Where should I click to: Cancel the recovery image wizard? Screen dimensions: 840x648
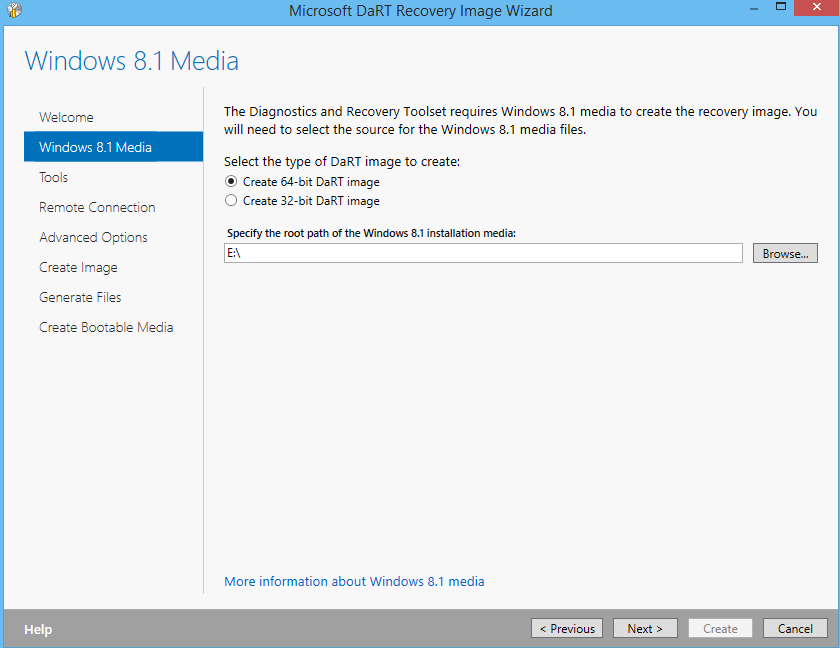795,628
